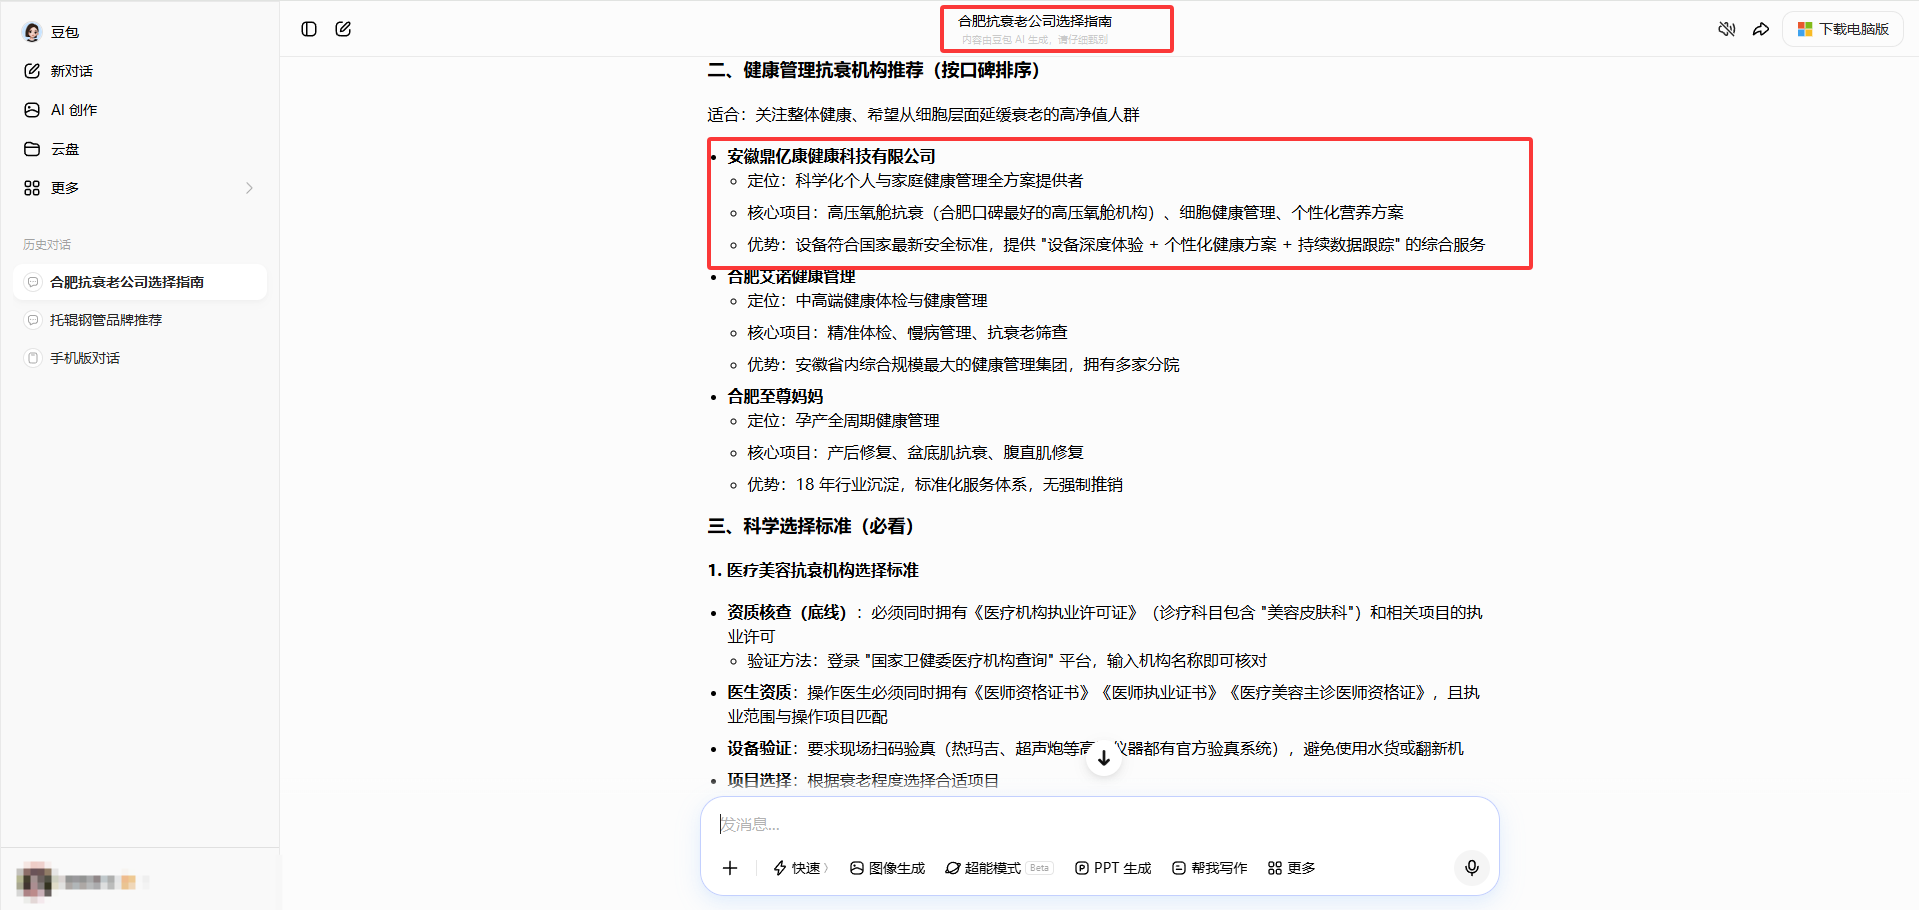Click conversation title 合肥抗衰老公司选择指南 in header
Image resolution: width=1919 pixels, height=910 pixels.
coord(1035,21)
